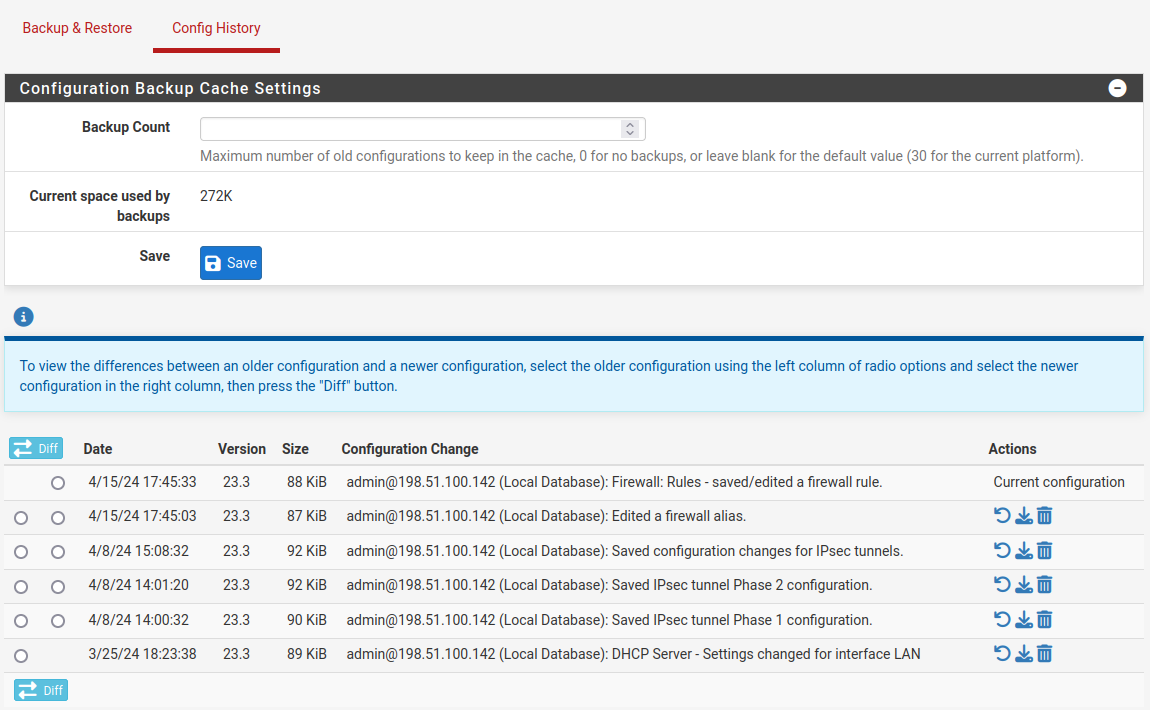This screenshot has height=710, width=1150.
Task: Switch to the Backup & Restore tab
Action: (x=77, y=28)
